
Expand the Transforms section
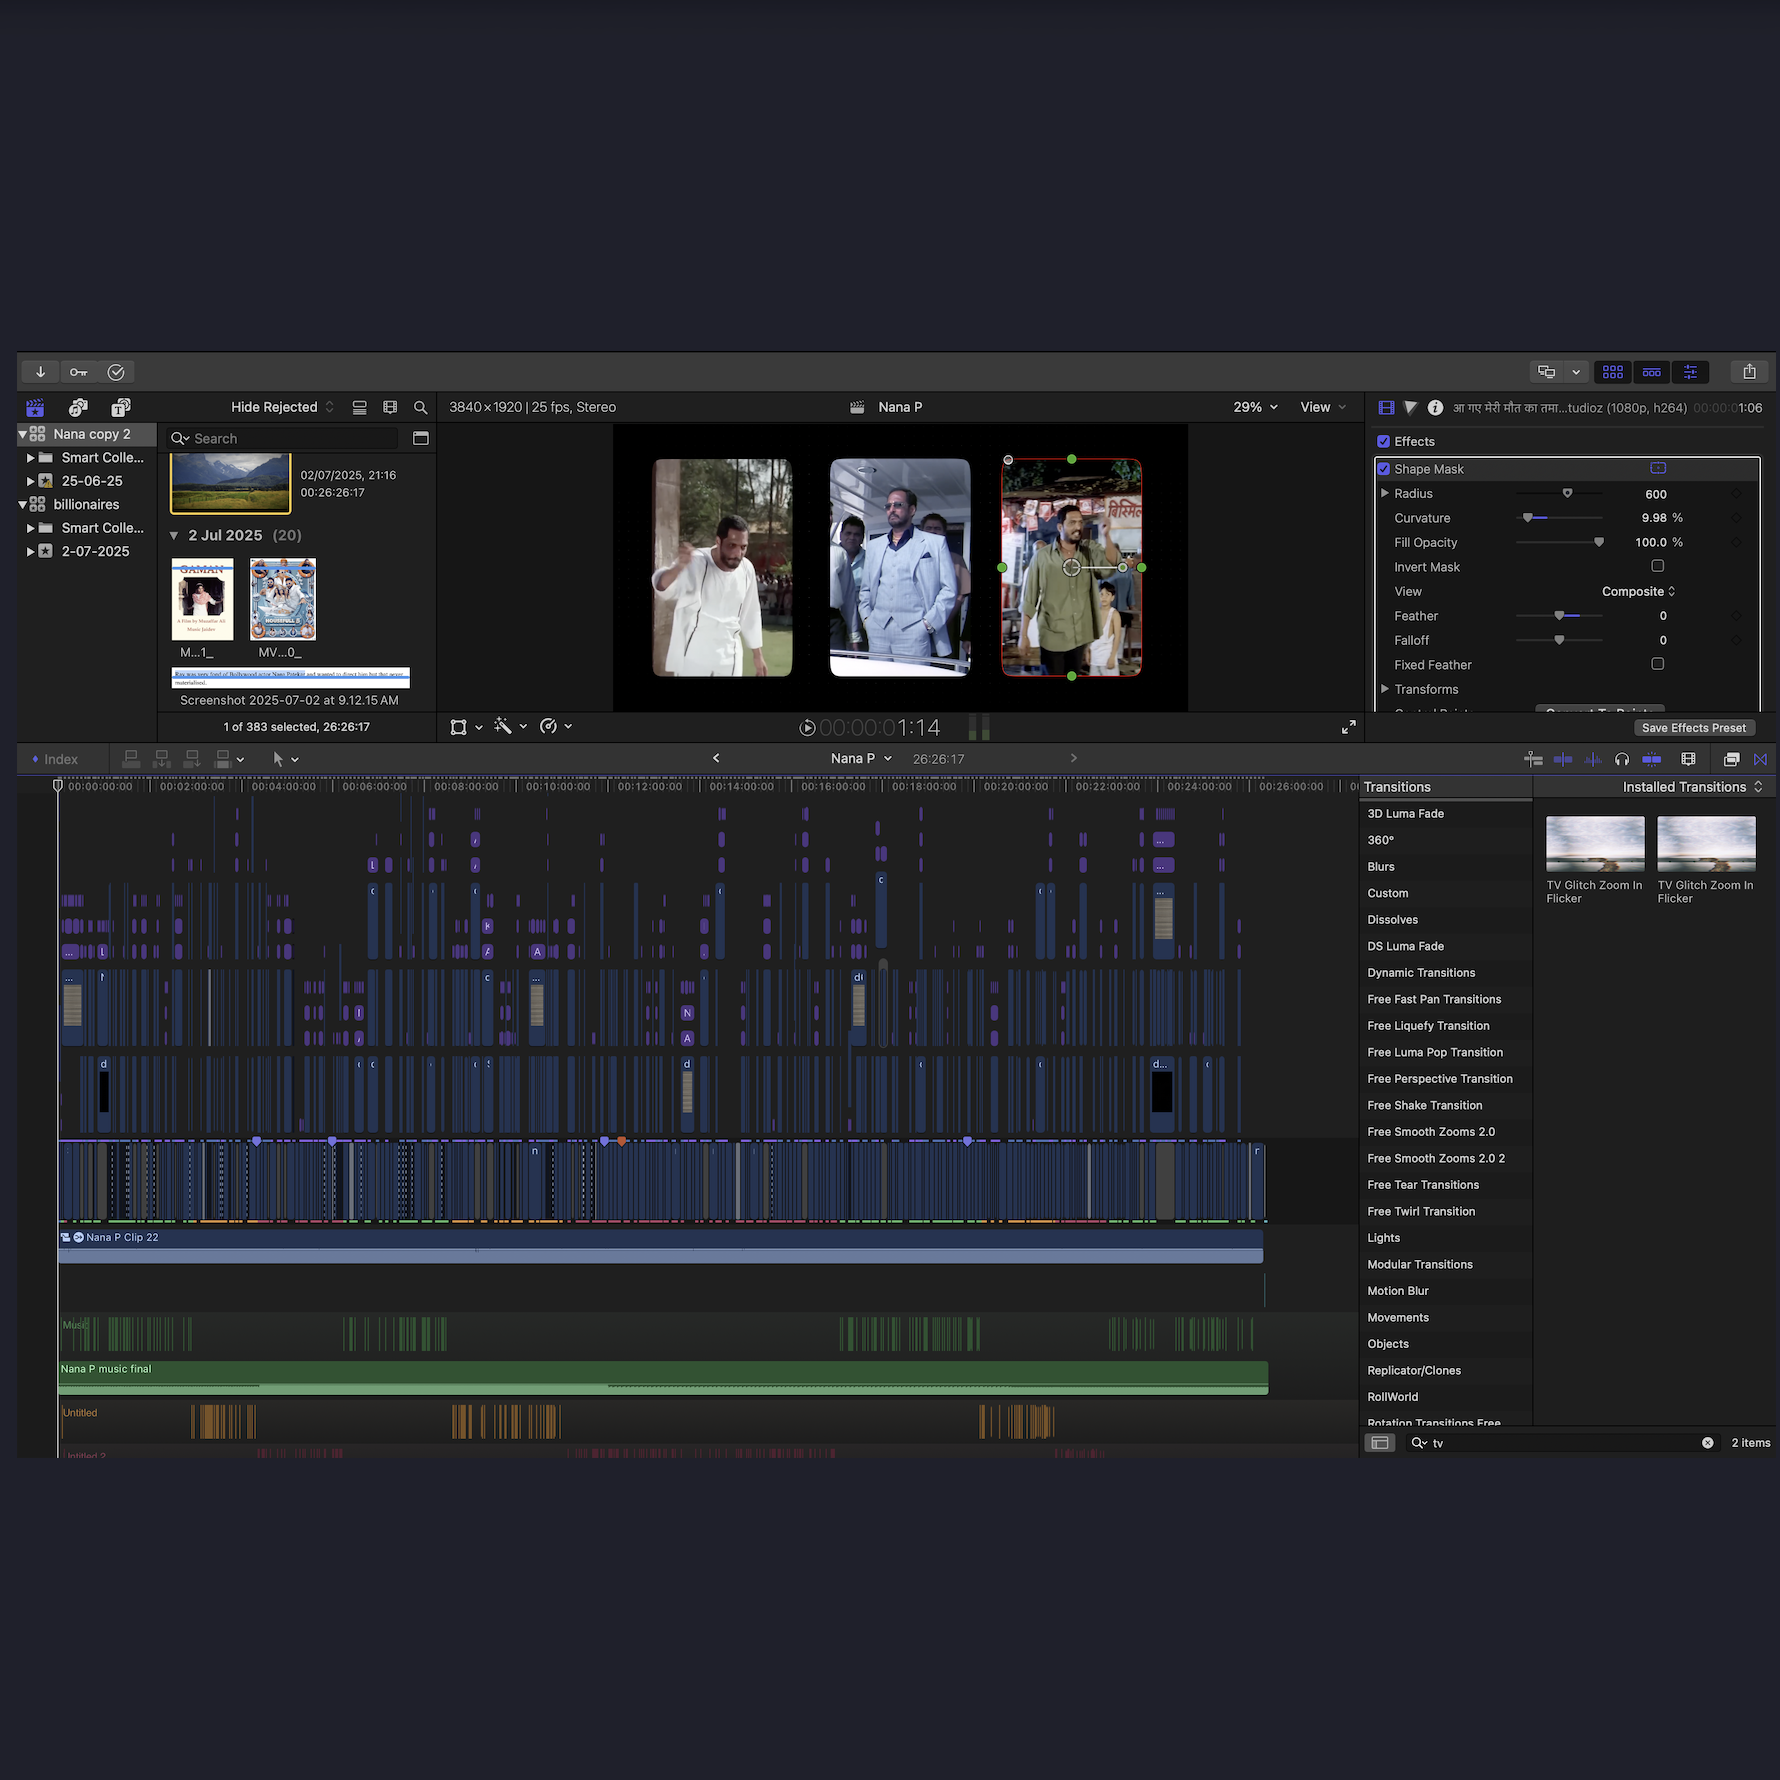pos(1385,689)
